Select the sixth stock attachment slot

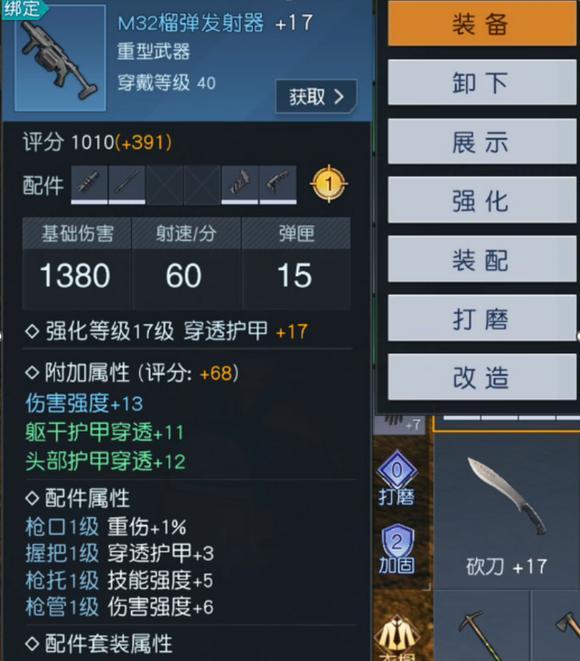tap(278, 185)
